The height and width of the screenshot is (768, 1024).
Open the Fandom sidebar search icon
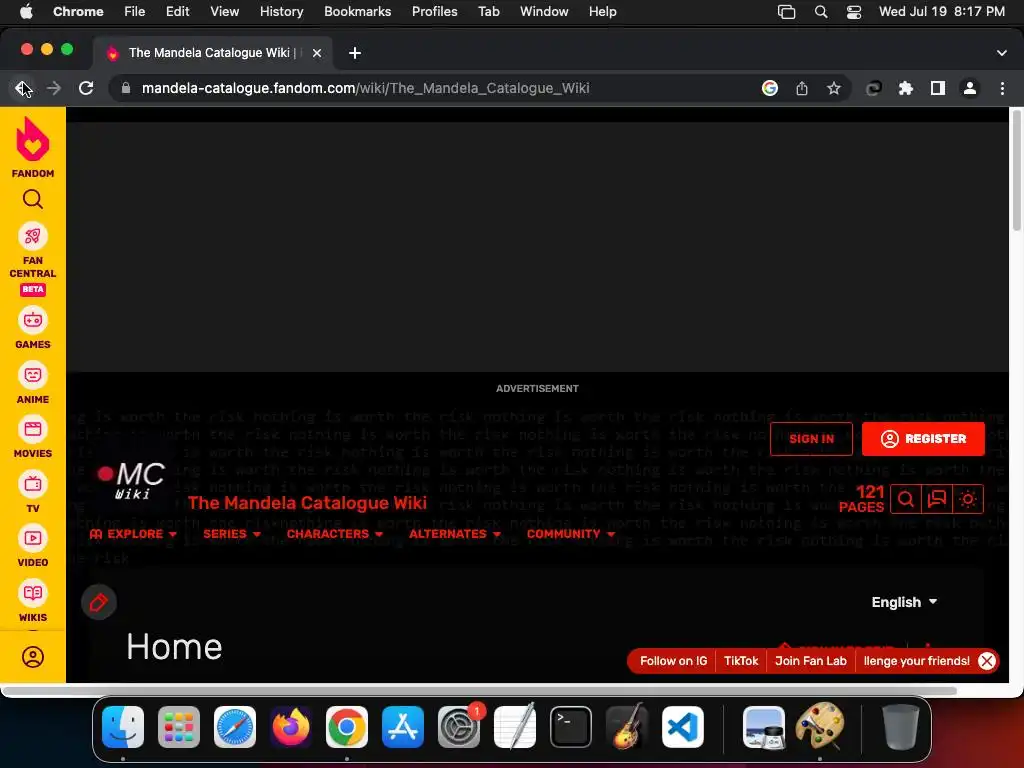pyautogui.click(x=33, y=199)
